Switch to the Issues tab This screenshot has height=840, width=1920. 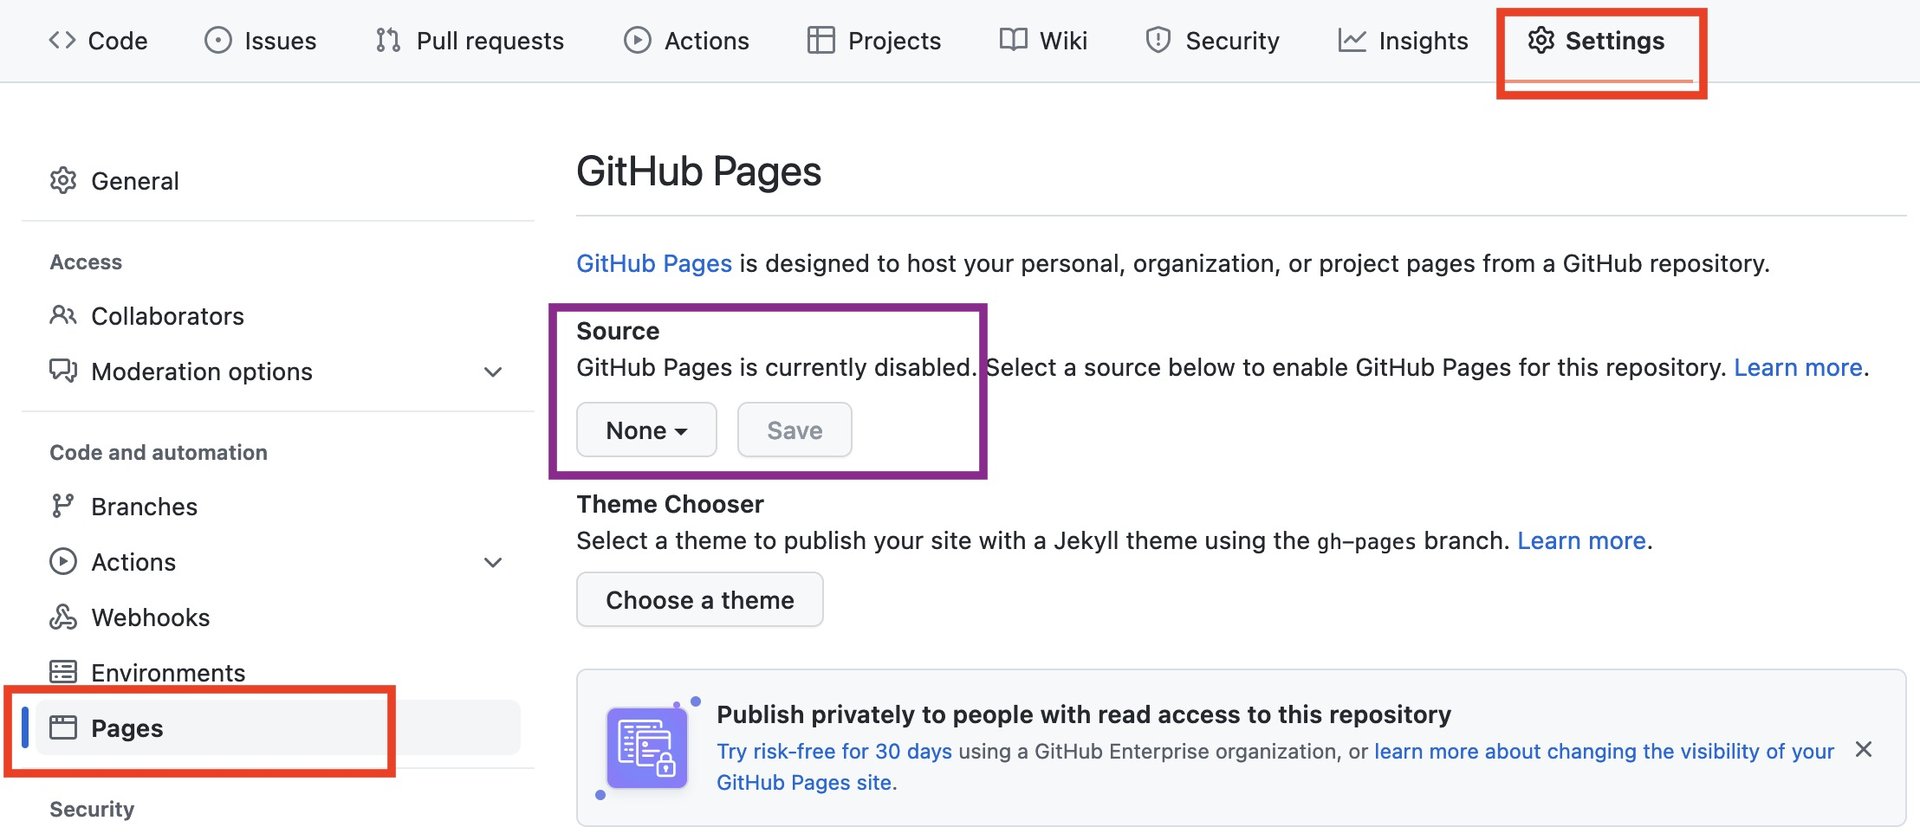coord(260,40)
